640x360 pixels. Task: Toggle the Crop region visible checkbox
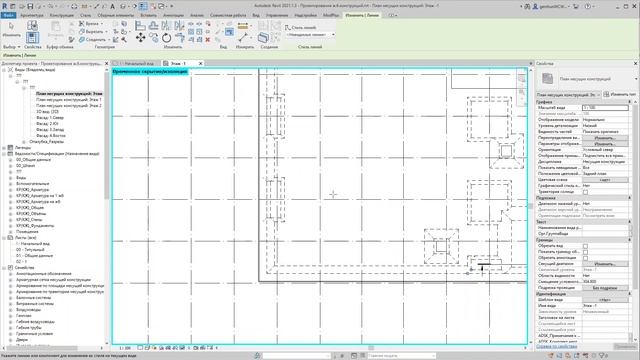click(585, 252)
